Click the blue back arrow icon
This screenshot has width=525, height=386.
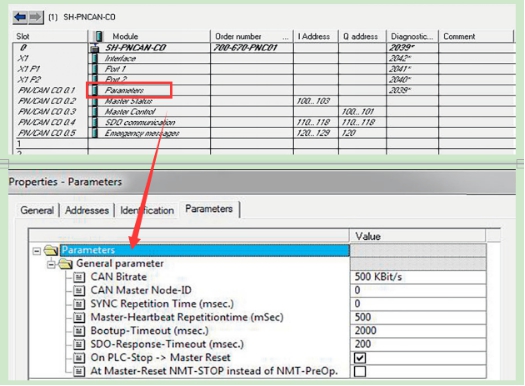click(x=20, y=17)
